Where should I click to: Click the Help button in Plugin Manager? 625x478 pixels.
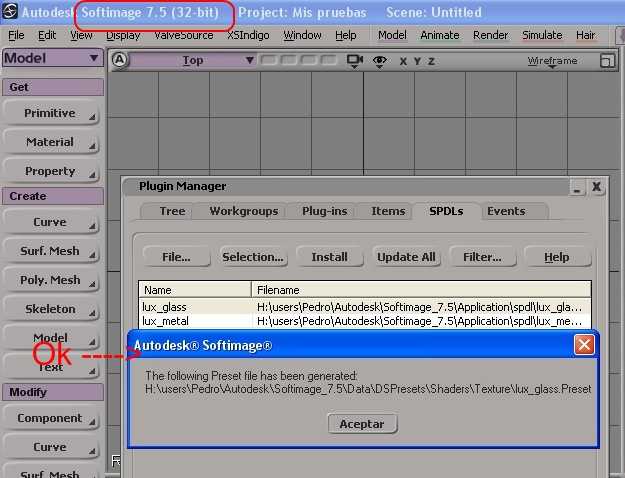tap(557, 257)
